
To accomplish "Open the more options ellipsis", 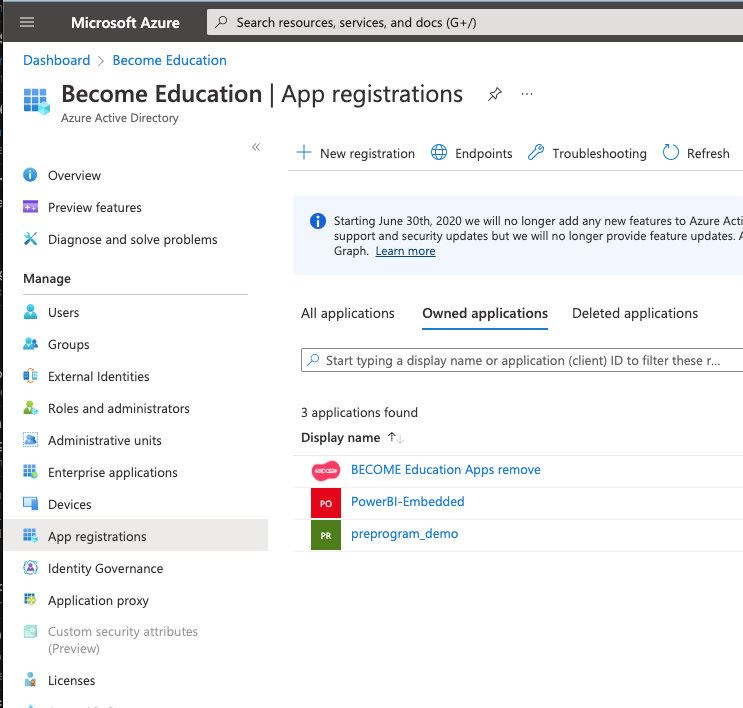I will coord(526,94).
